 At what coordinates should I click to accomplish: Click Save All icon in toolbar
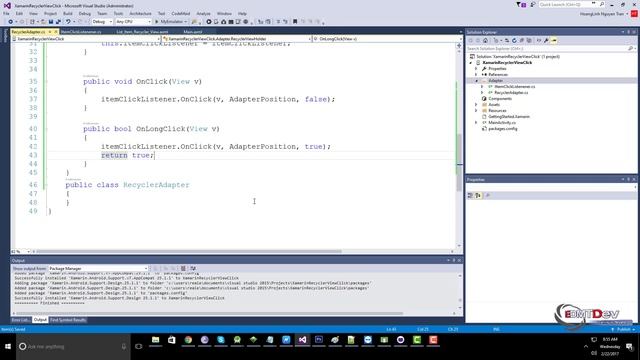[x=58, y=22]
